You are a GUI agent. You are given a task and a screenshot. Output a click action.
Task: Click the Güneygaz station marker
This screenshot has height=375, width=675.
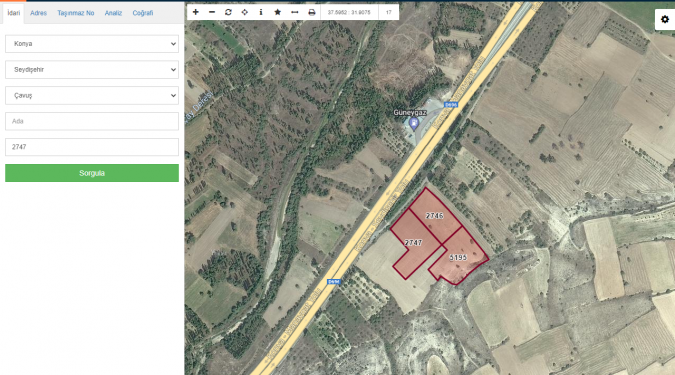[414, 124]
